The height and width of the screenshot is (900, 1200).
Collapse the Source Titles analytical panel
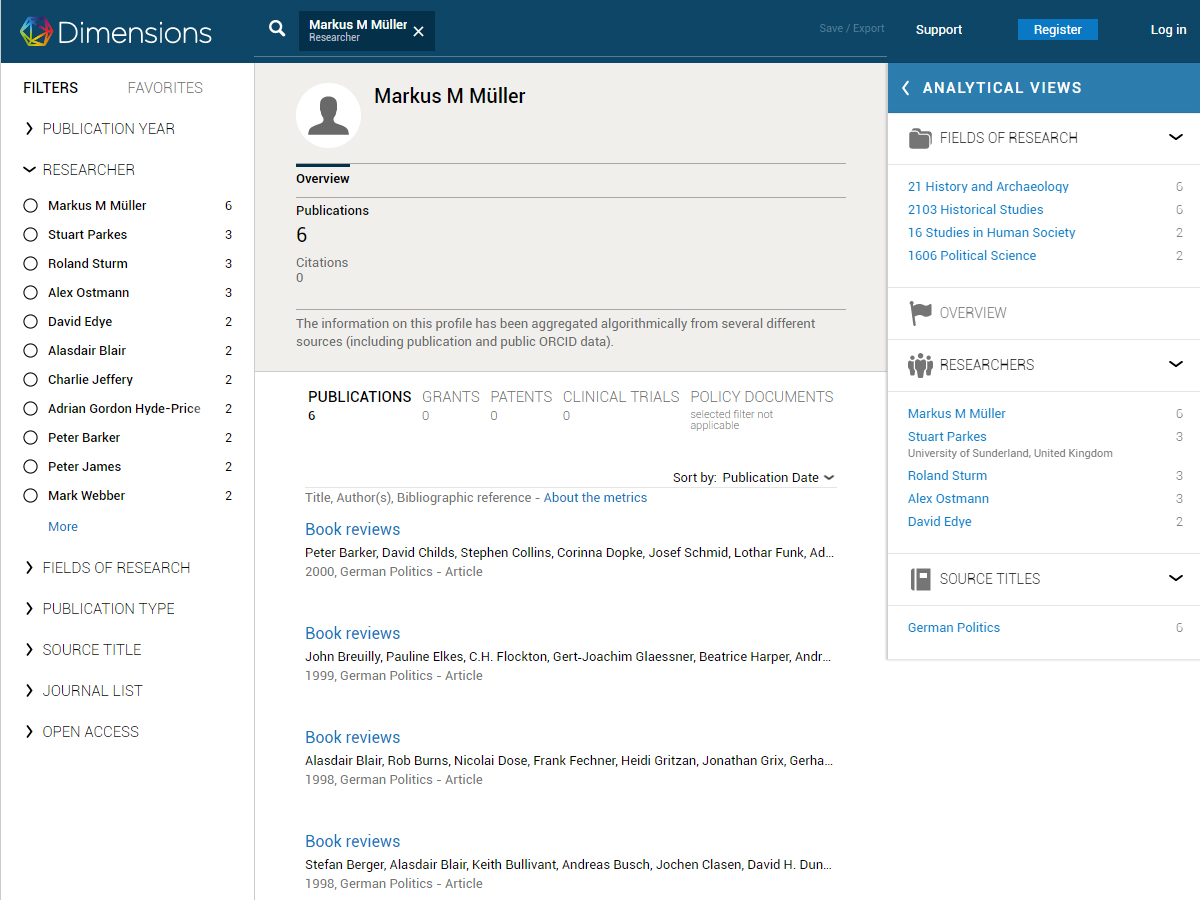[x=1175, y=578]
